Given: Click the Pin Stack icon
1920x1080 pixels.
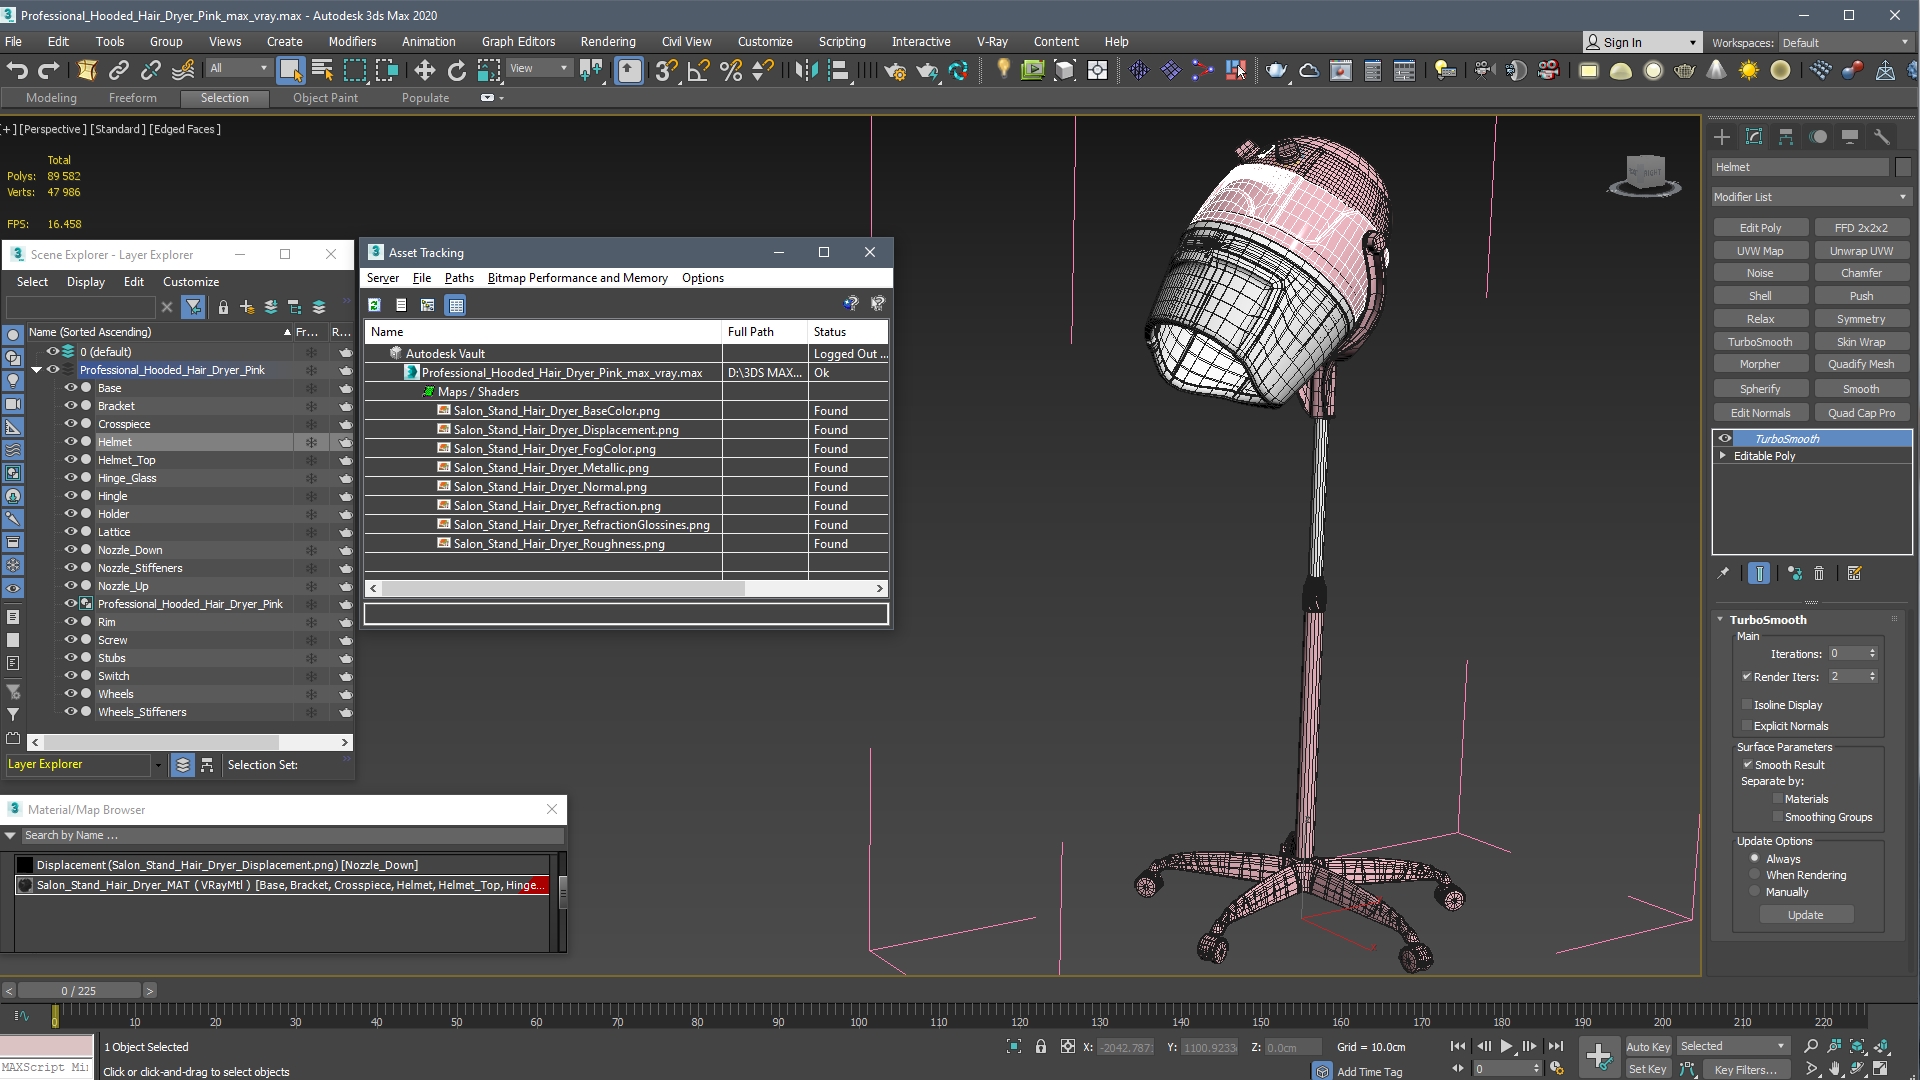Looking at the screenshot, I should click(1723, 573).
